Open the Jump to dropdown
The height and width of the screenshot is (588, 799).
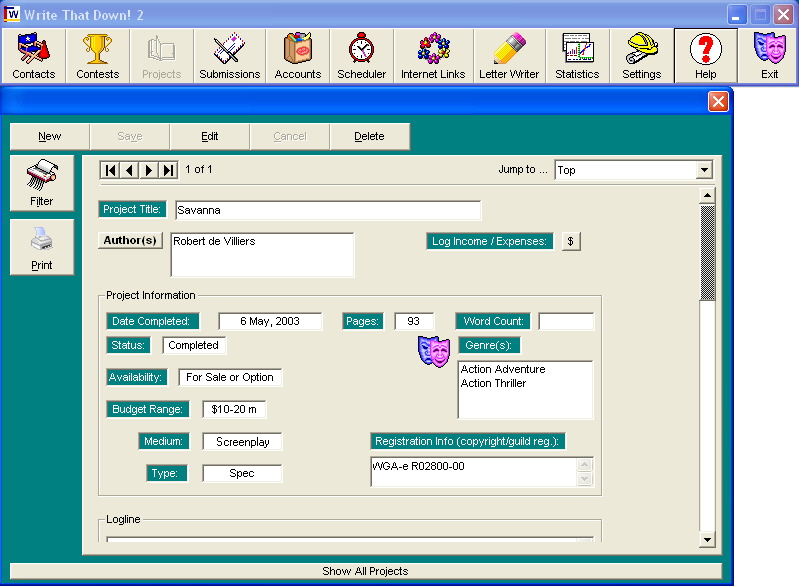tap(704, 170)
